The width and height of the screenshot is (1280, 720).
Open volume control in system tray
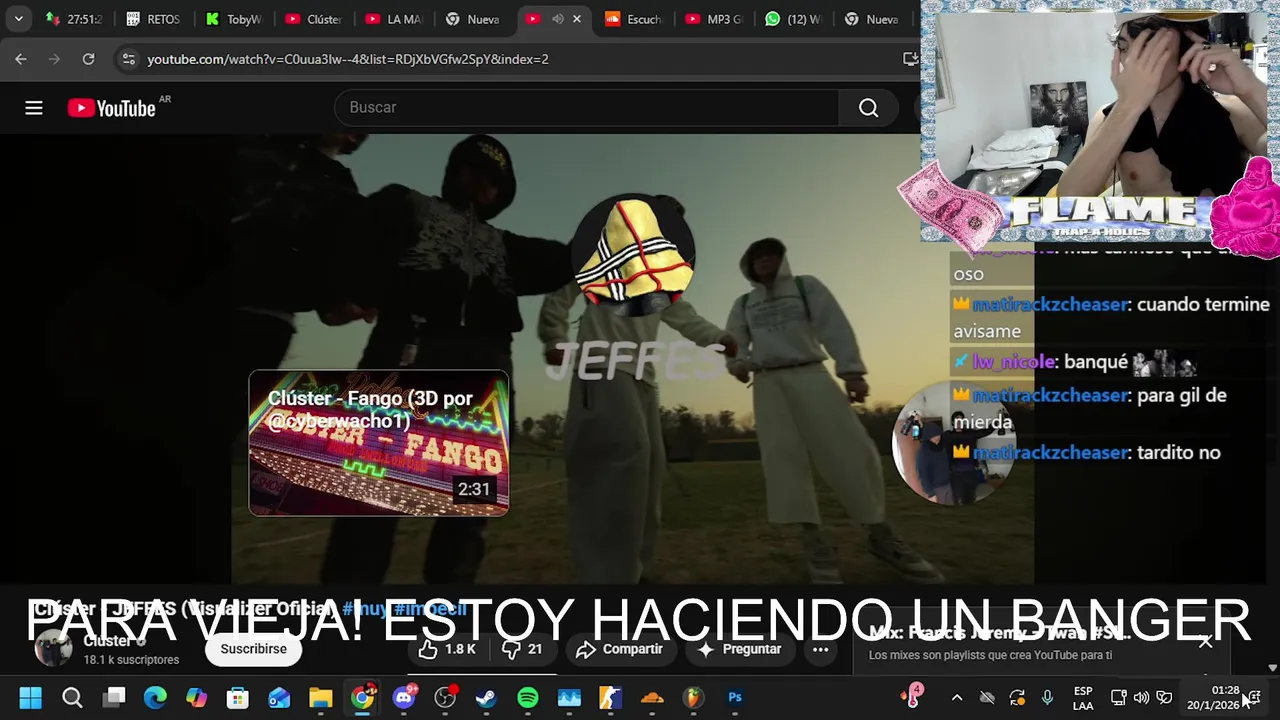1141,698
